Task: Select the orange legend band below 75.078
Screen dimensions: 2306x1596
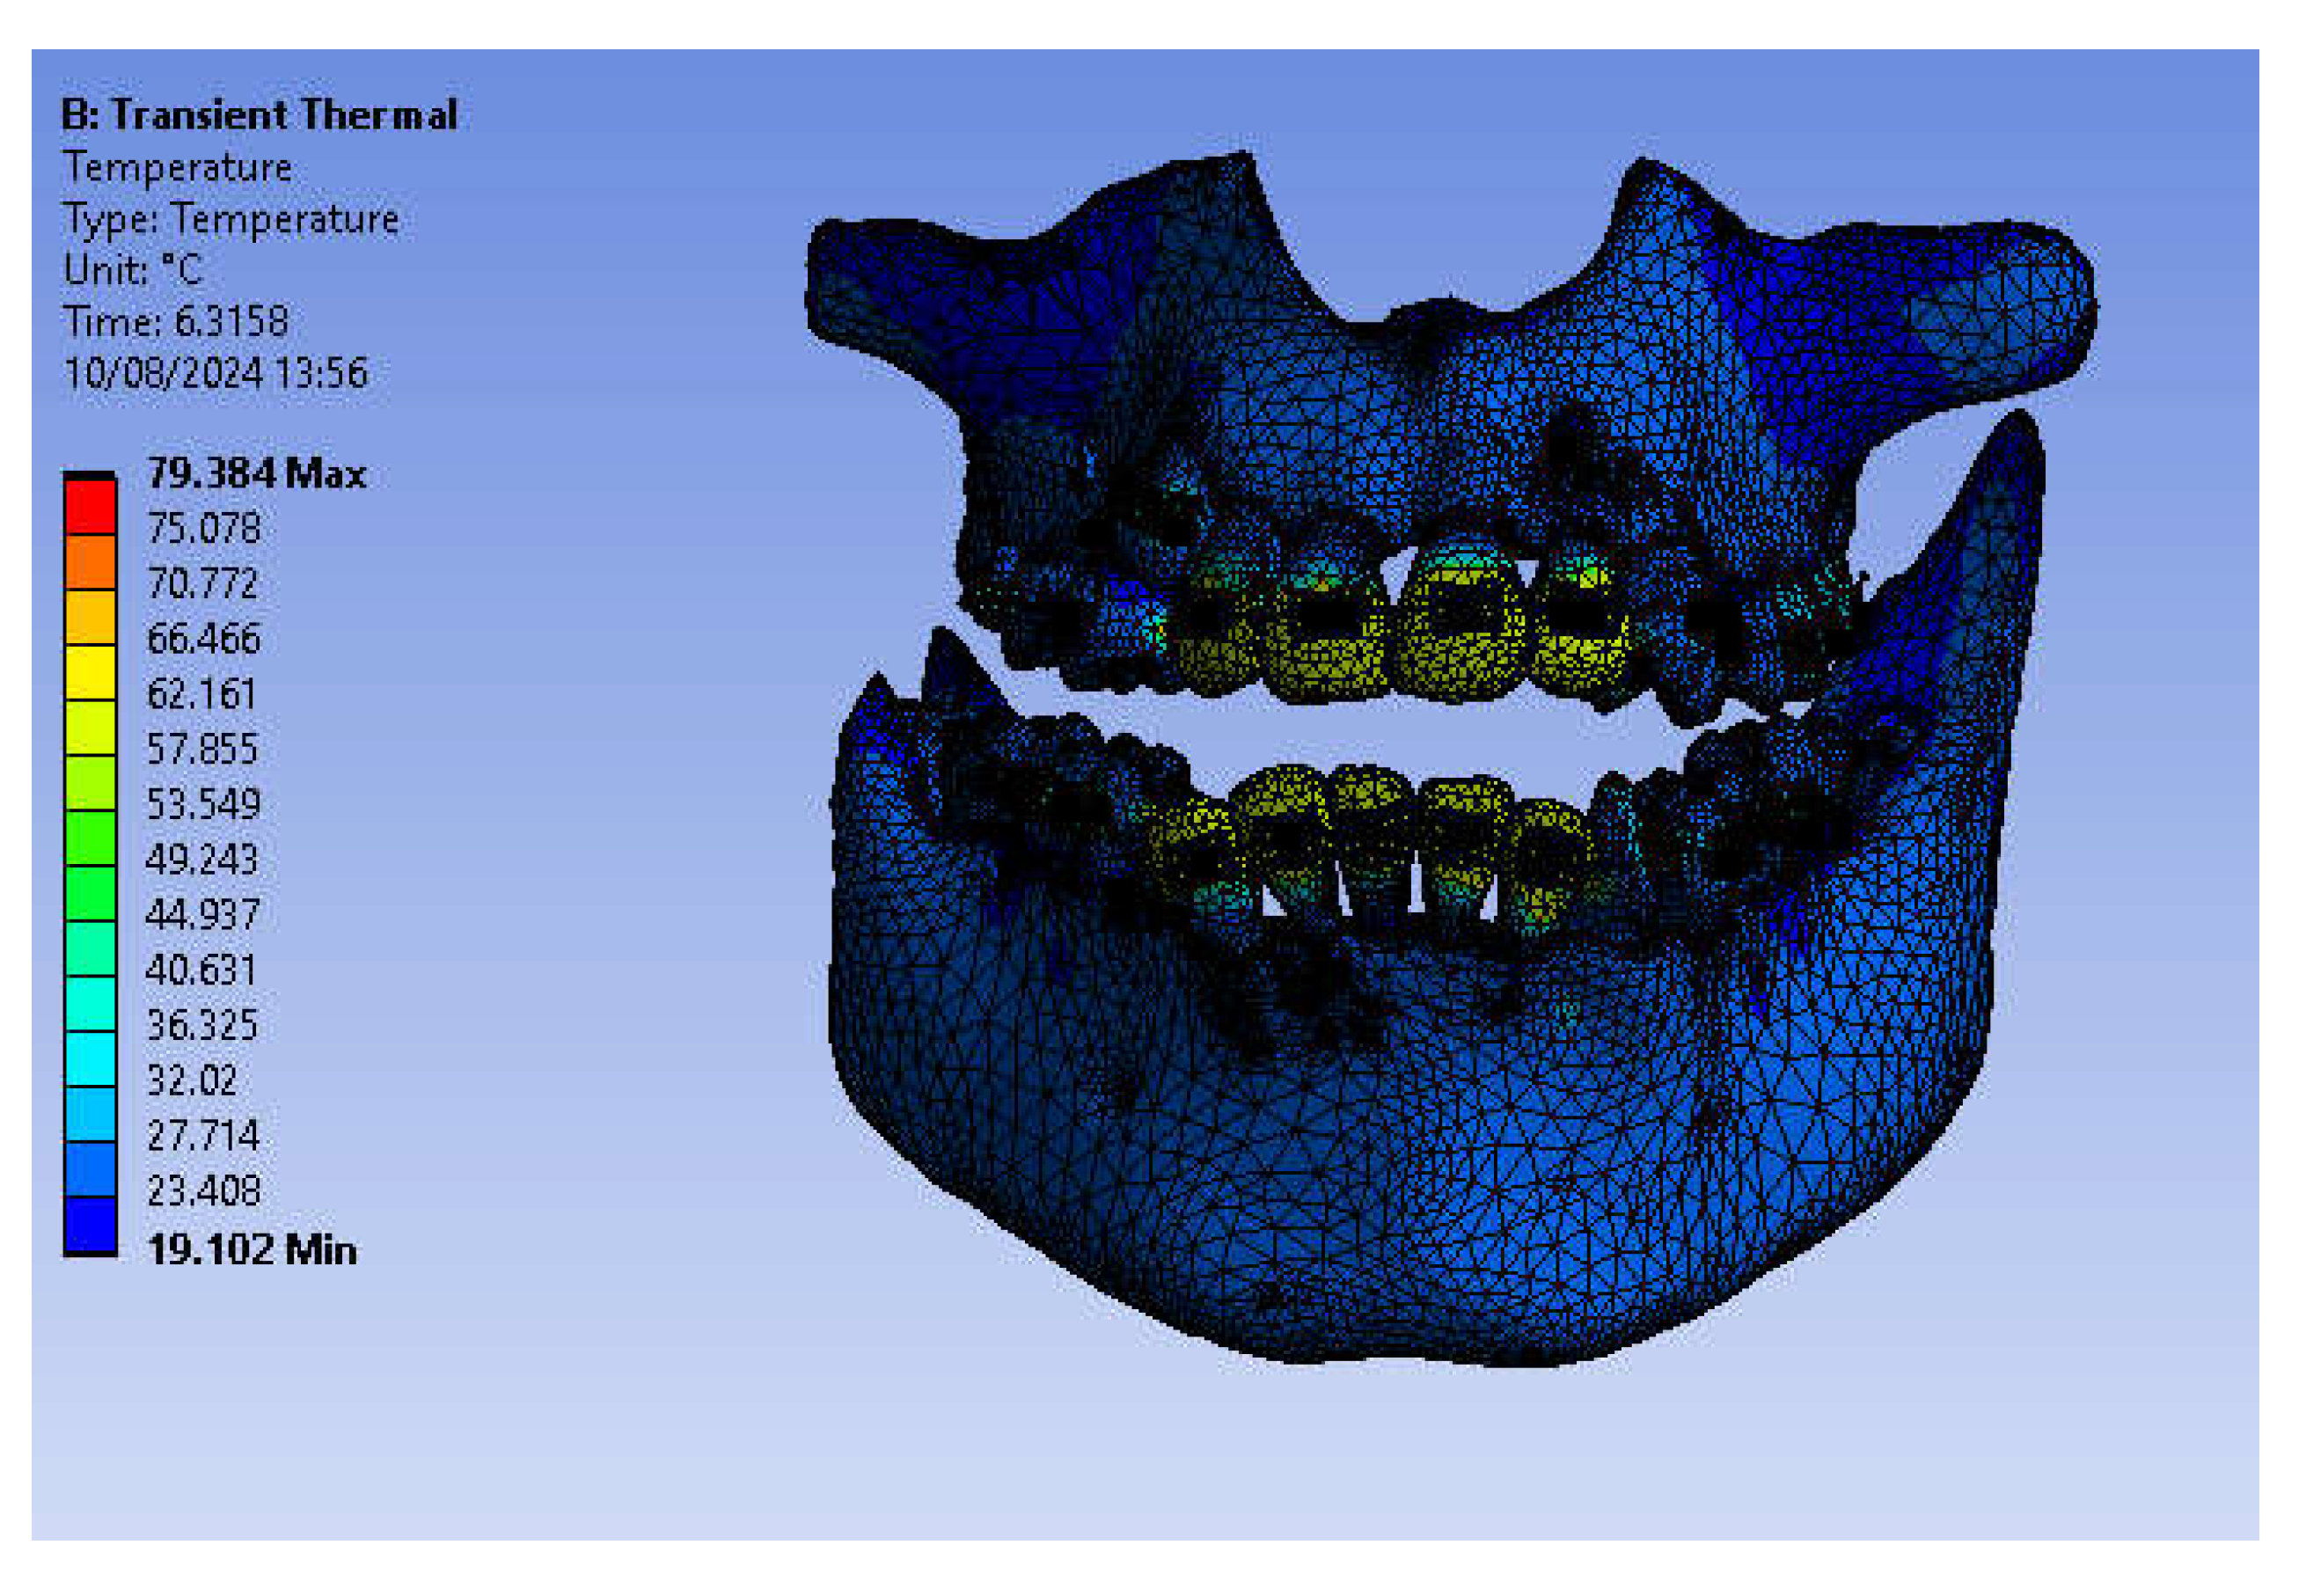Action: (x=90, y=562)
